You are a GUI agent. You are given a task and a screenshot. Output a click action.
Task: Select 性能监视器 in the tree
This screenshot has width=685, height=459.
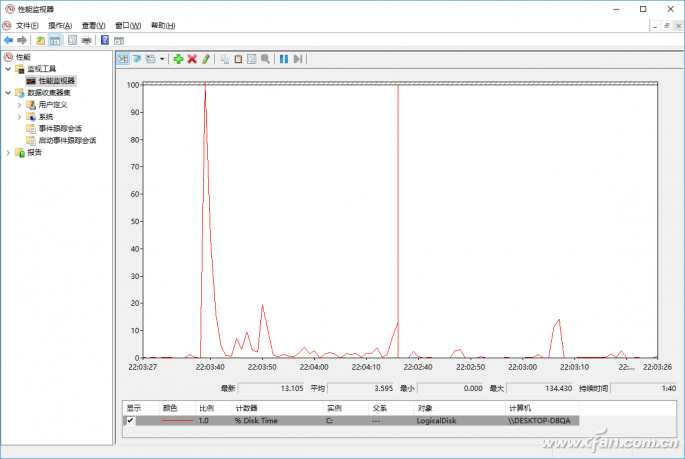point(56,80)
